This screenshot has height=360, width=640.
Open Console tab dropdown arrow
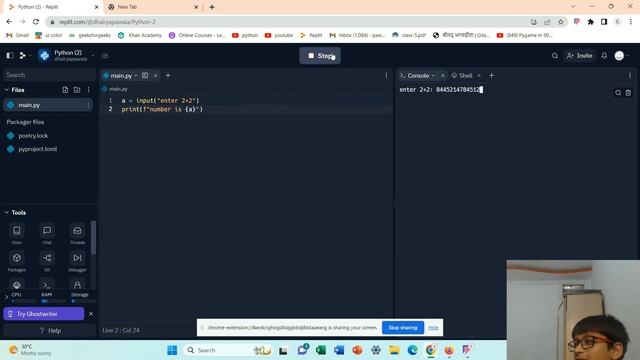pos(433,76)
